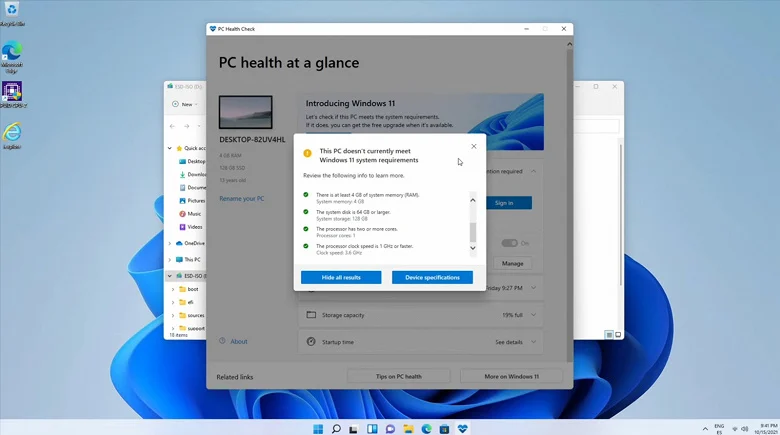Collapse the attention required section chevron
The height and width of the screenshot is (435, 780).
click(x=533, y=171)
